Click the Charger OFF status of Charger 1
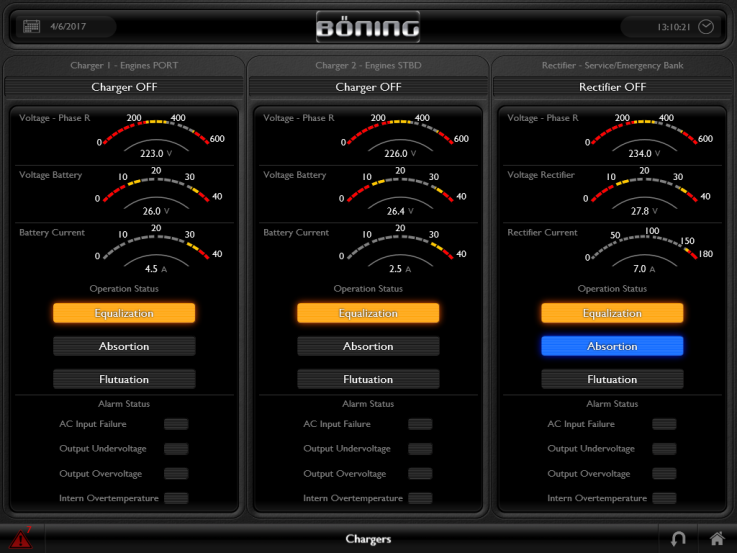This screenshot has height=553, width=737. click(x=124, y=87)
